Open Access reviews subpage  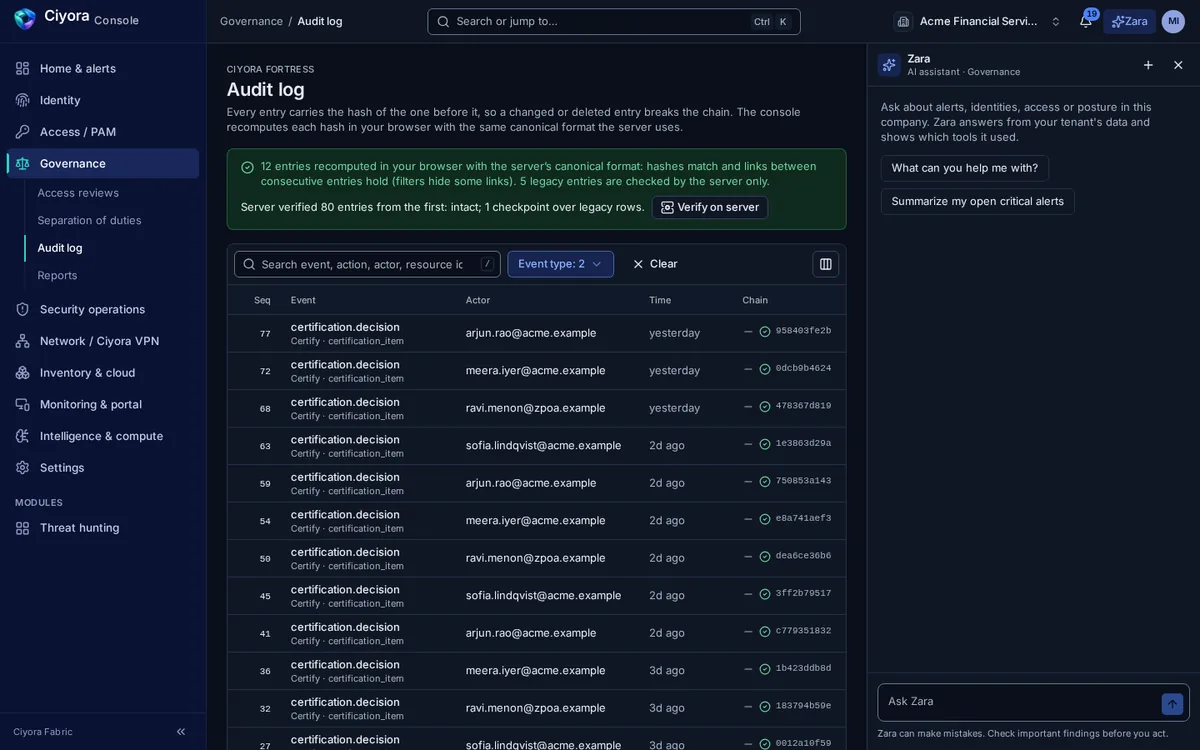click(x=78, y=193)
